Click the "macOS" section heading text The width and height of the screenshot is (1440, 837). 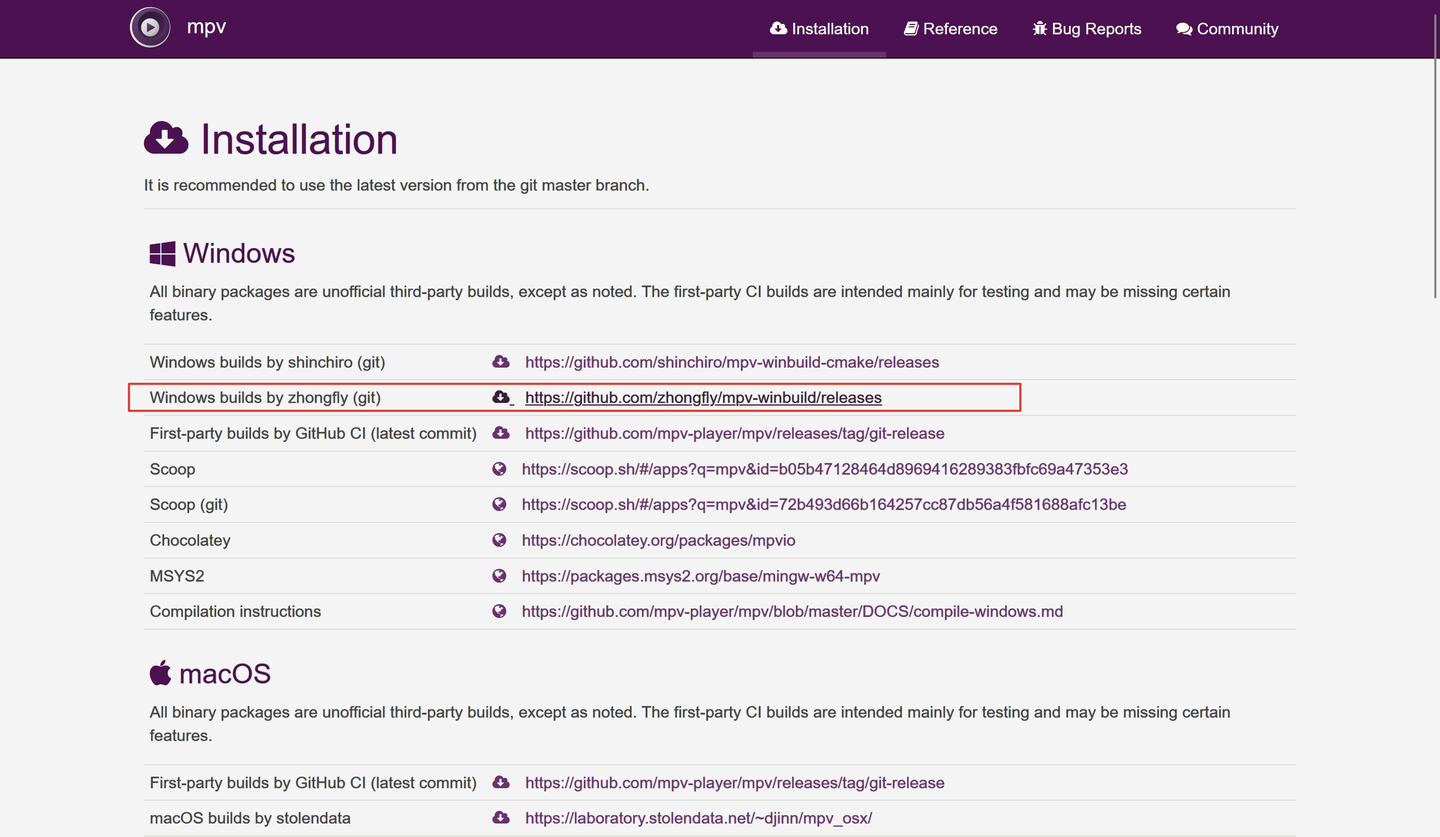[225, 673]
